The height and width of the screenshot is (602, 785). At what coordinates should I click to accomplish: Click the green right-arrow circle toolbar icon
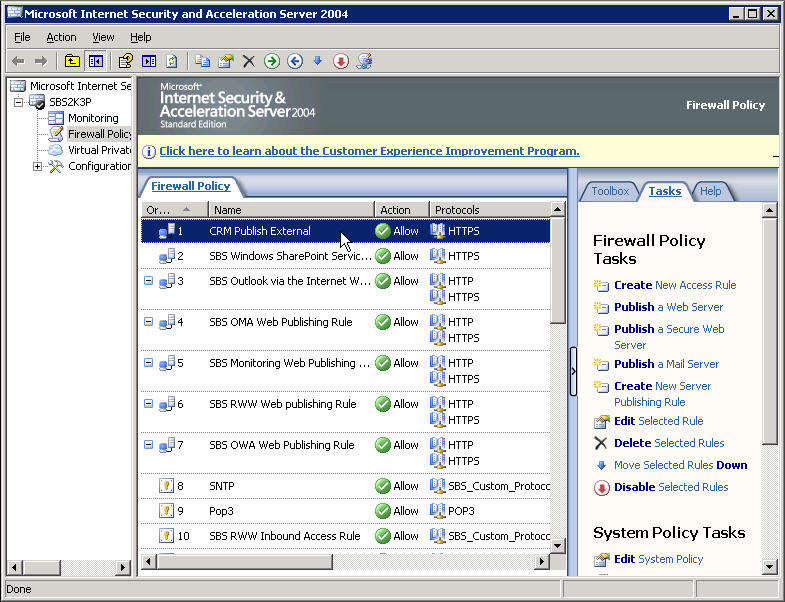[x=272, y=62]
